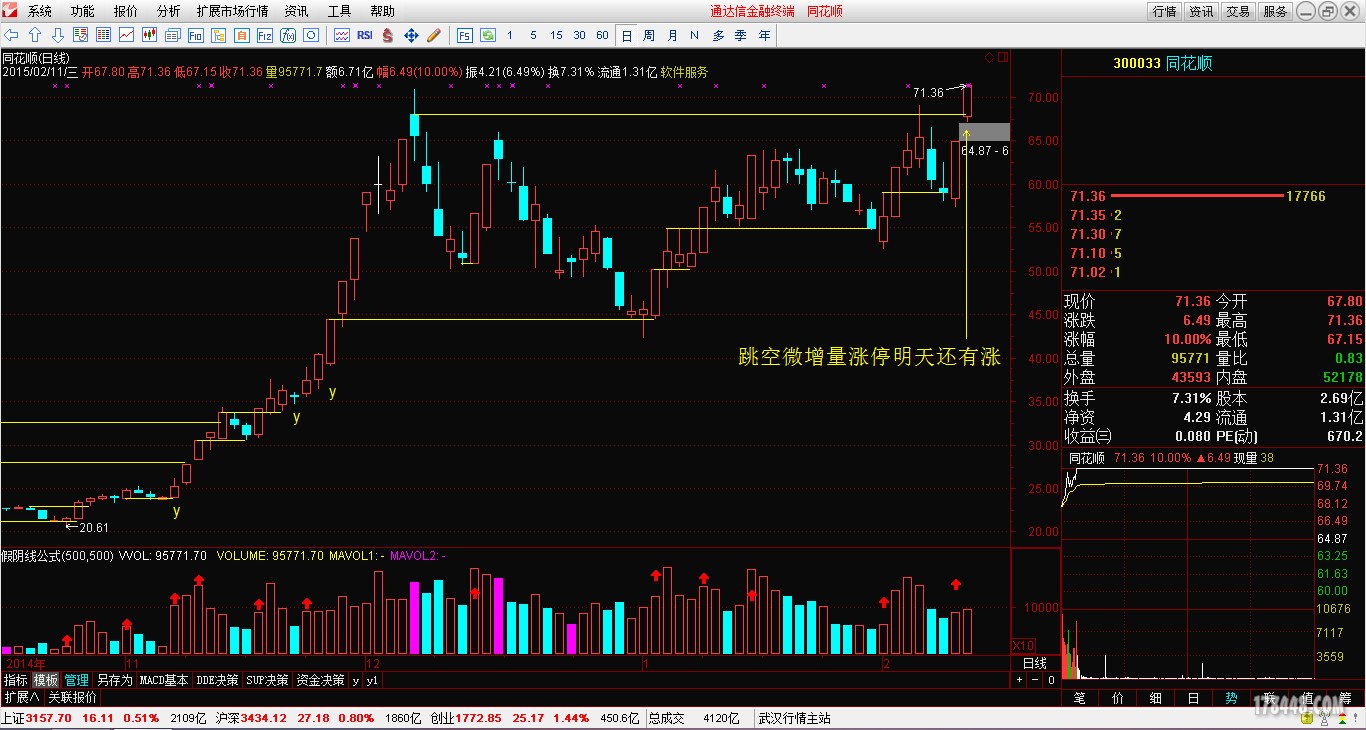The image size is (1366, 730).
Task: Open the 工具 menu
Action: click(x=339, y=11)
